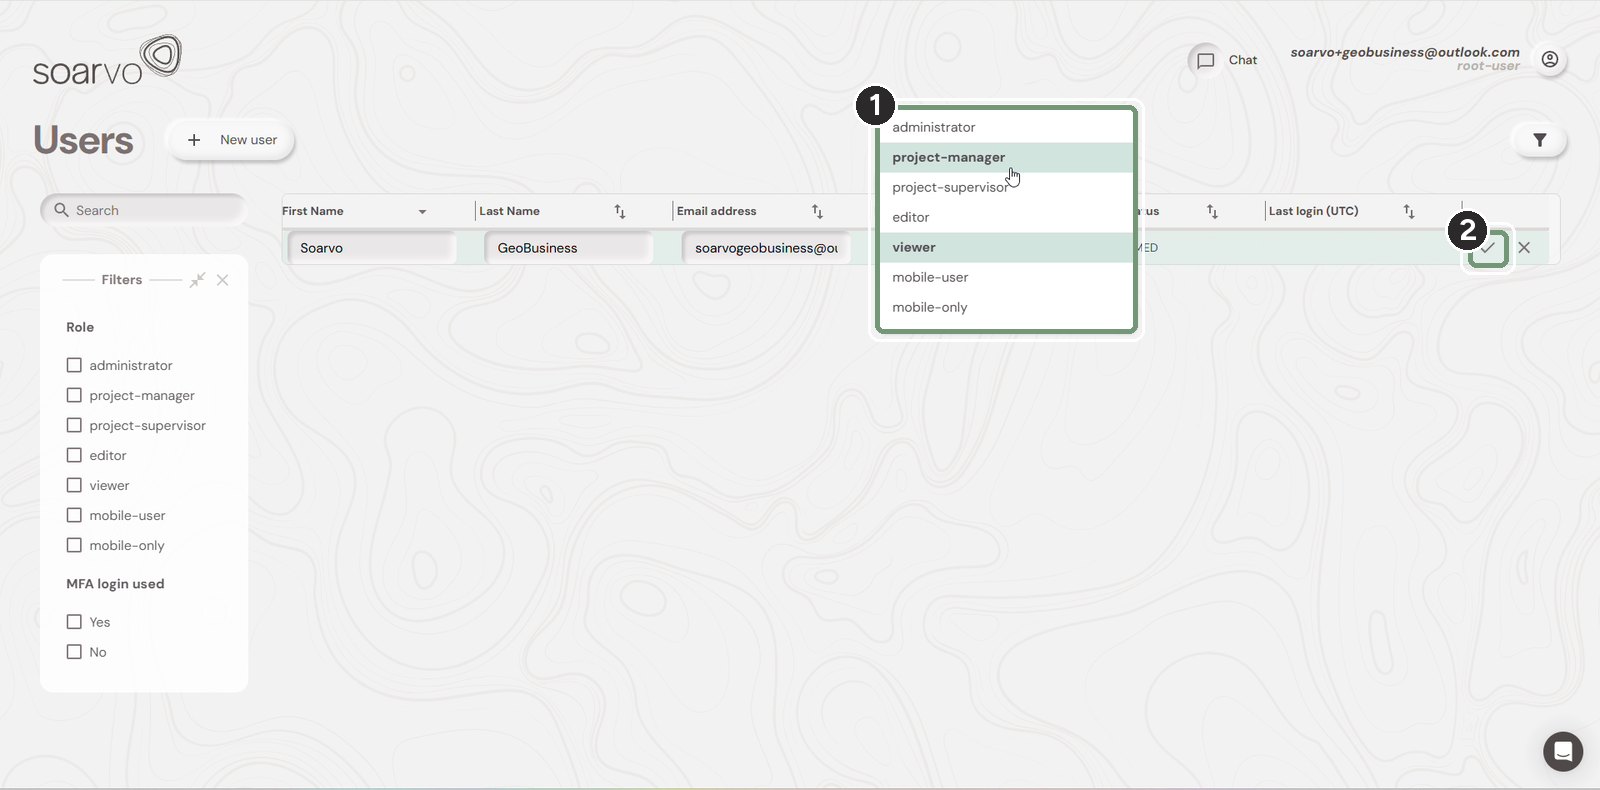Click the search magnifier icon
This screenshot has width=1600, height=790.
62,210
